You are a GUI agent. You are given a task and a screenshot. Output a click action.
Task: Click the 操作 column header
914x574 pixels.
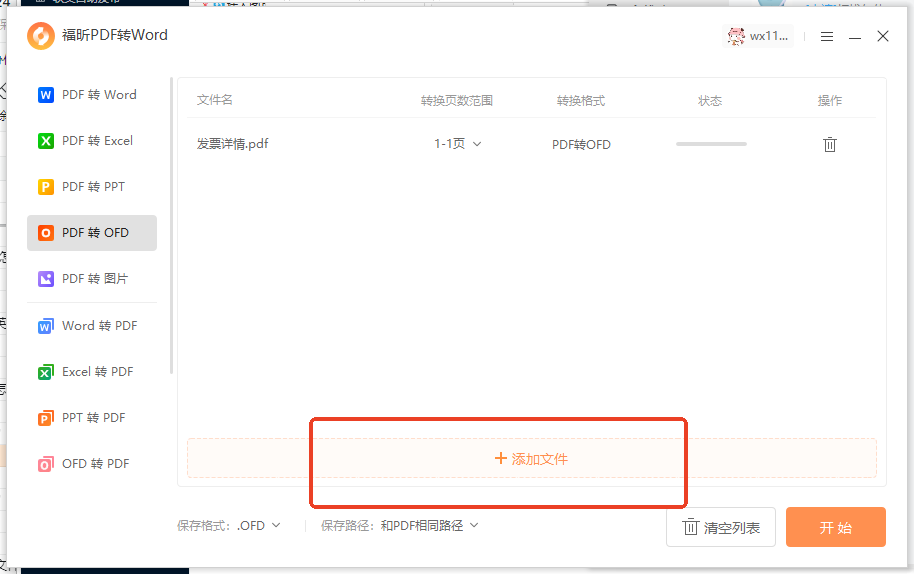click(x=829, y=101)
